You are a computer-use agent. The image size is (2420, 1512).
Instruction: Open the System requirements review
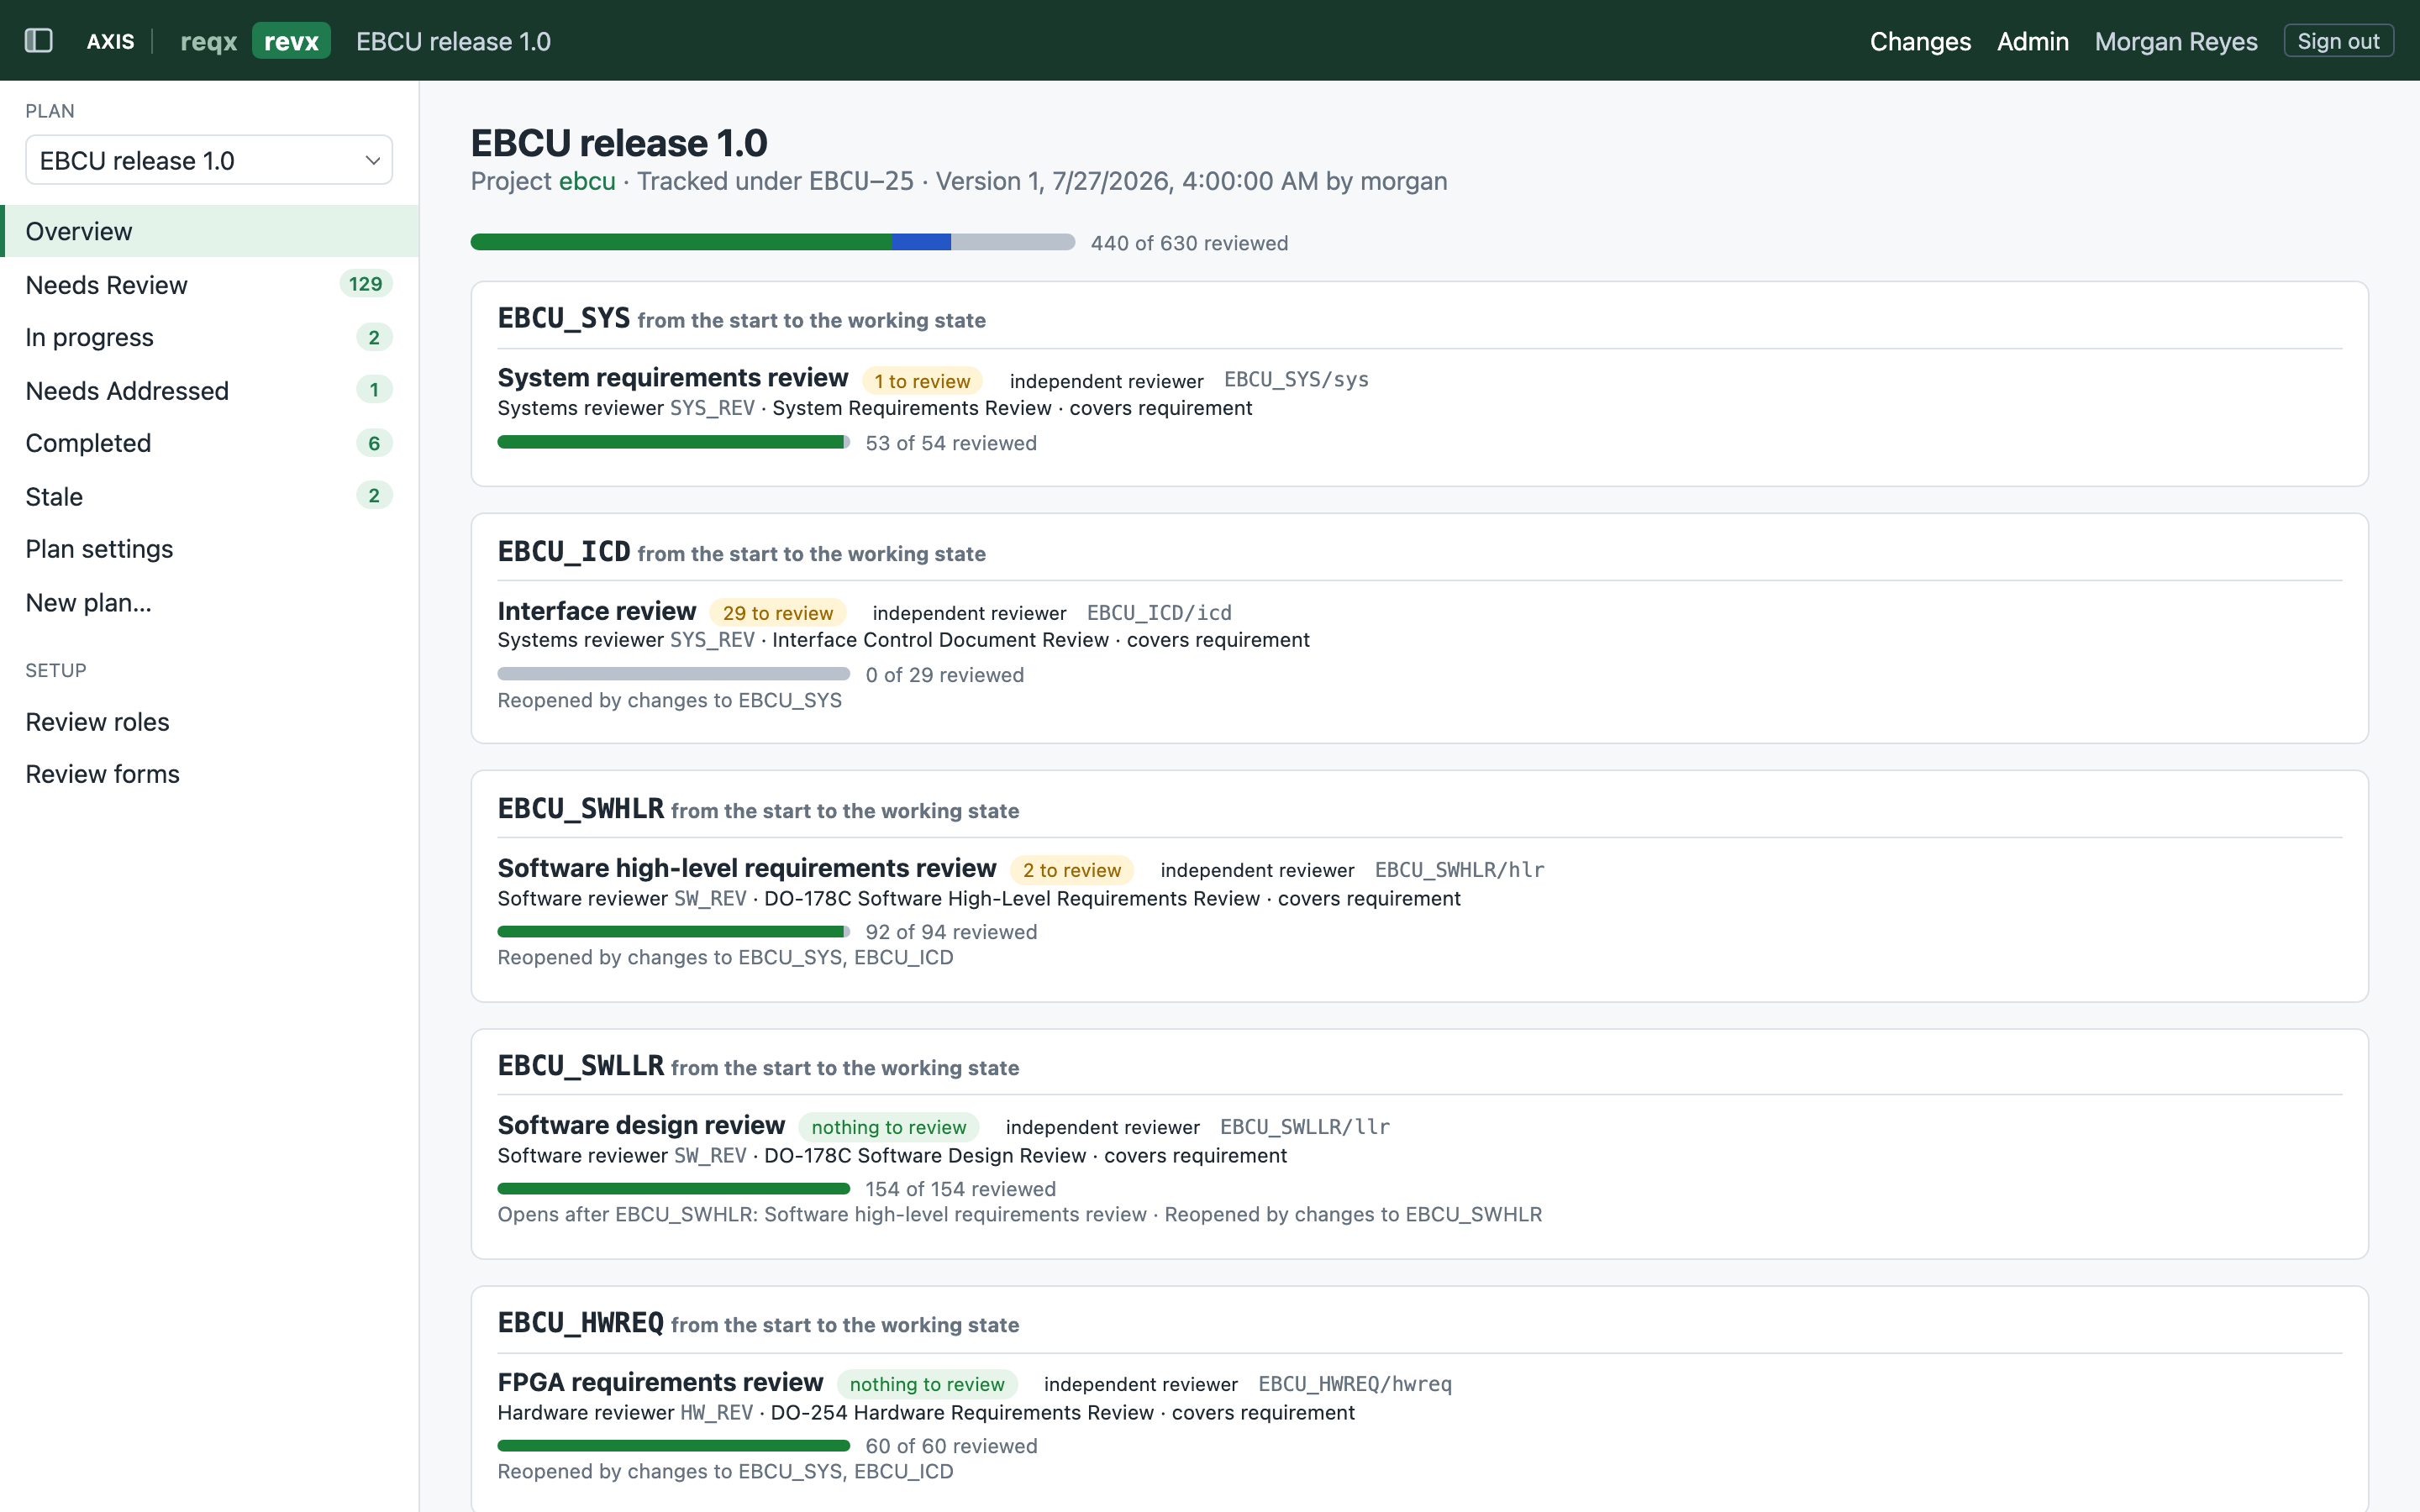[x=672, y=378]
